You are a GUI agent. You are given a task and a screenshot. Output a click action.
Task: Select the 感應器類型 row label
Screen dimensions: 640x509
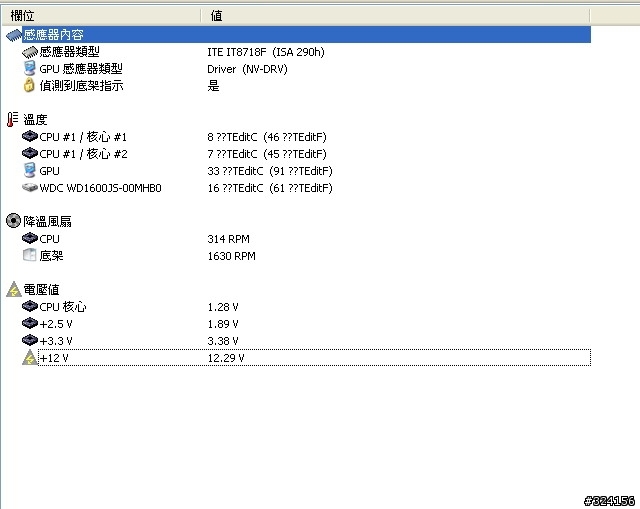pyautogui.click(x=69, y=52)
